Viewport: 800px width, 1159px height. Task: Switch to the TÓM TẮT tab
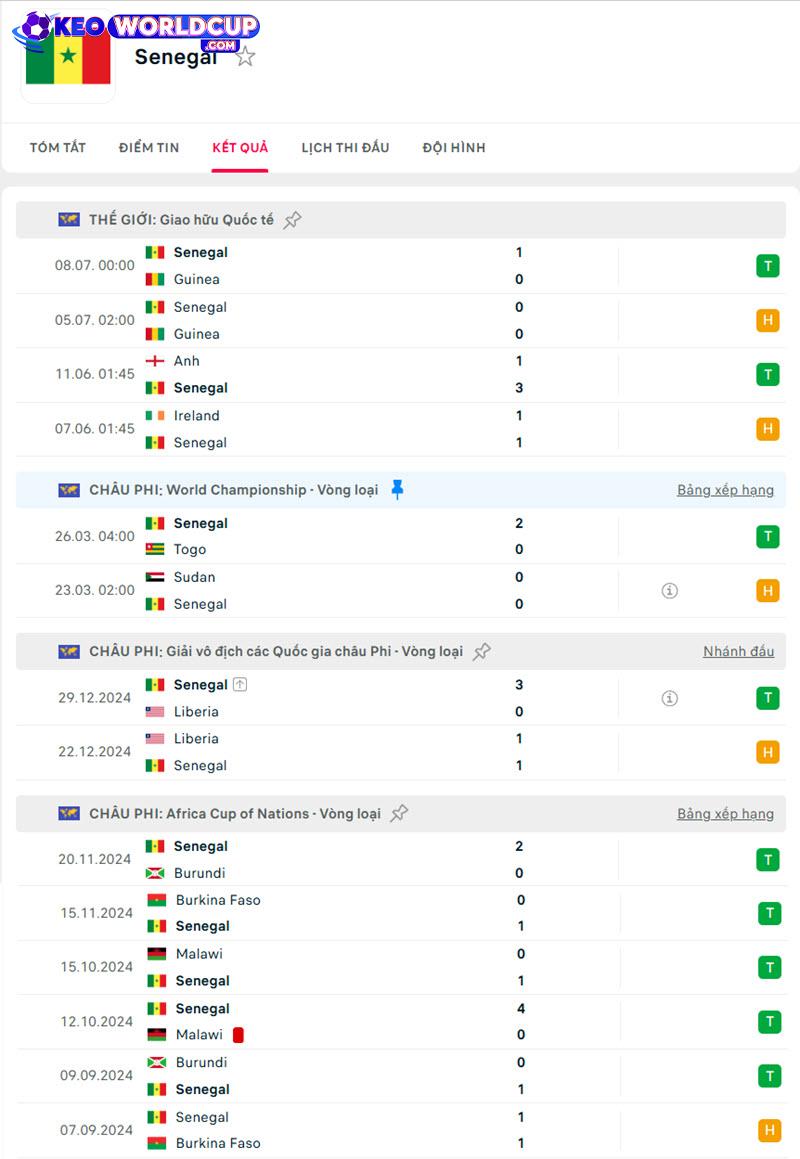click(x=58, y=147)
